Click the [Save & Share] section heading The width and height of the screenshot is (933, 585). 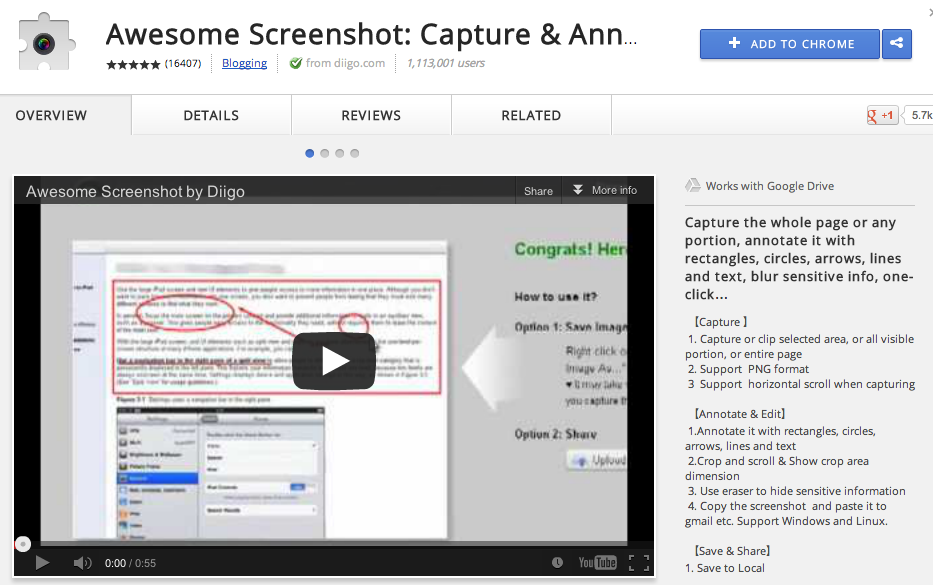(732, 550)
